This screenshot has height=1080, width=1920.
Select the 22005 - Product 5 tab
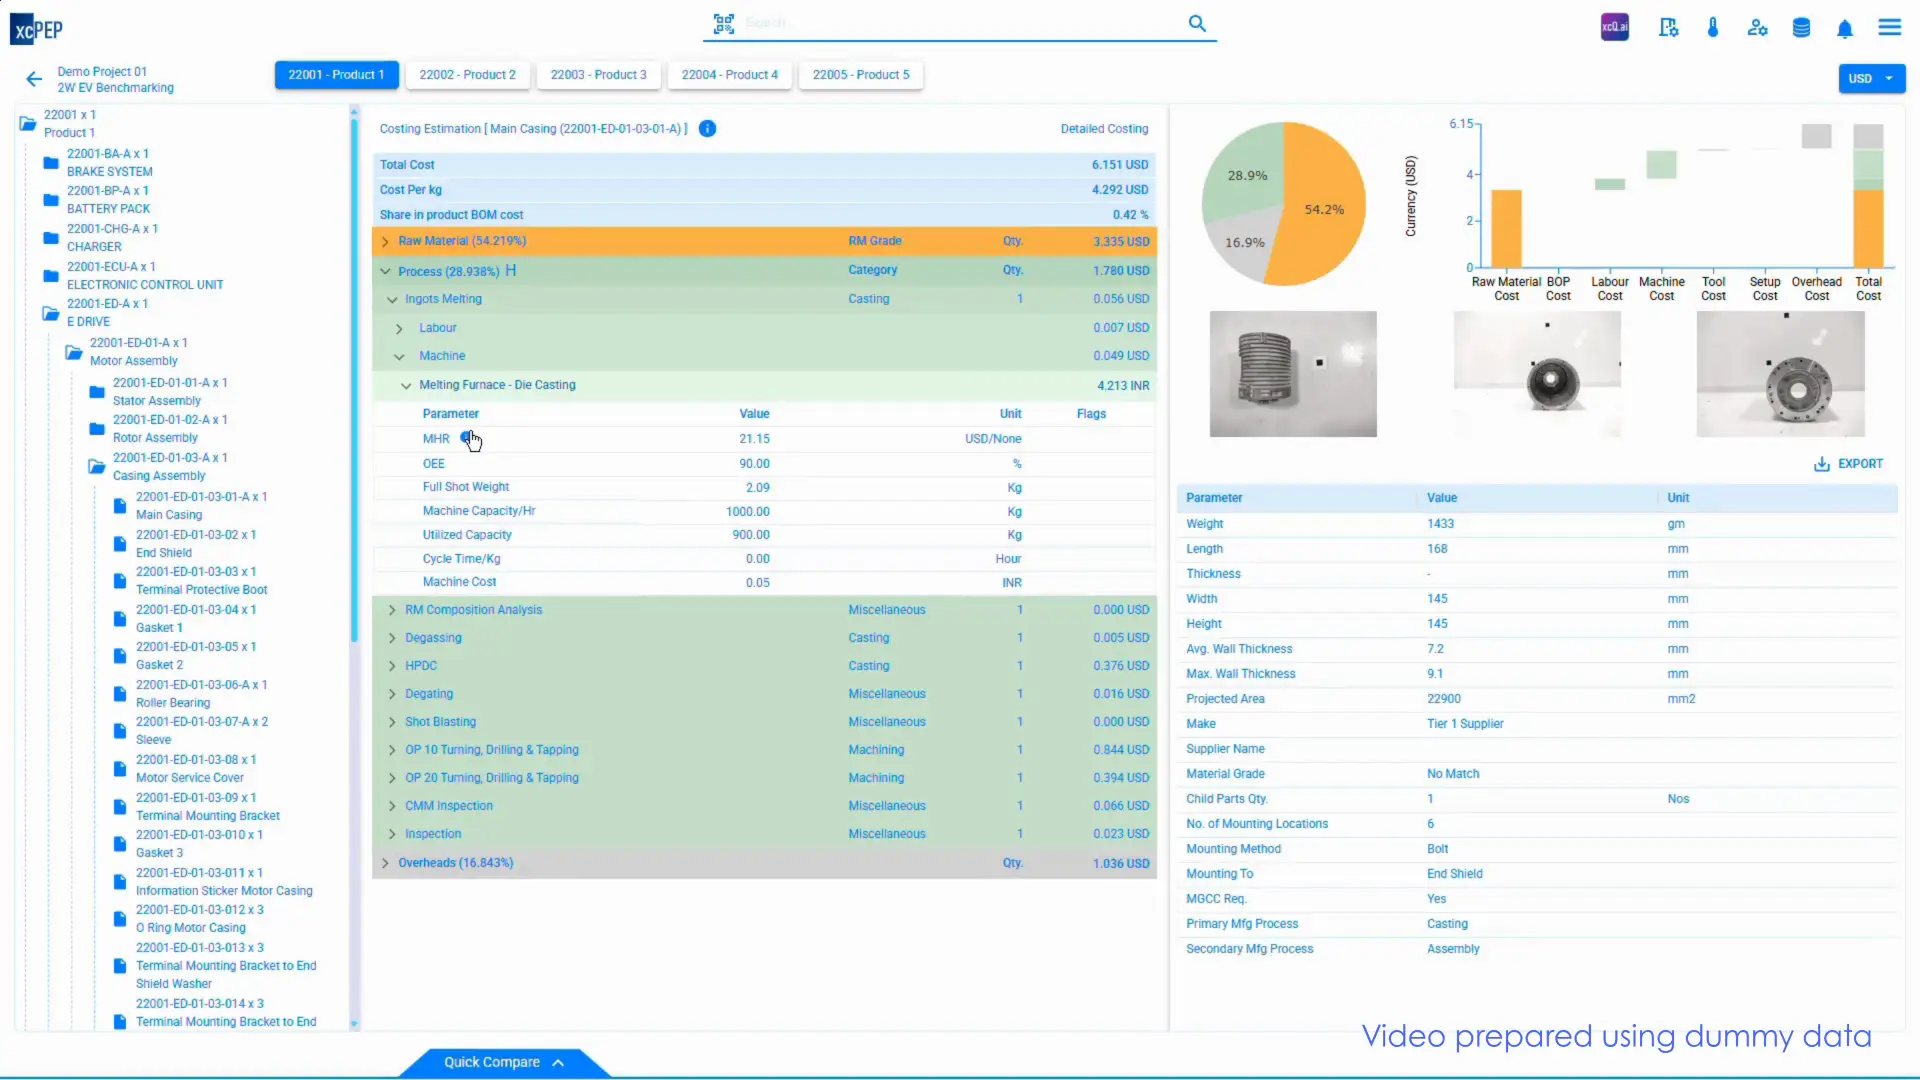(860, 75)
